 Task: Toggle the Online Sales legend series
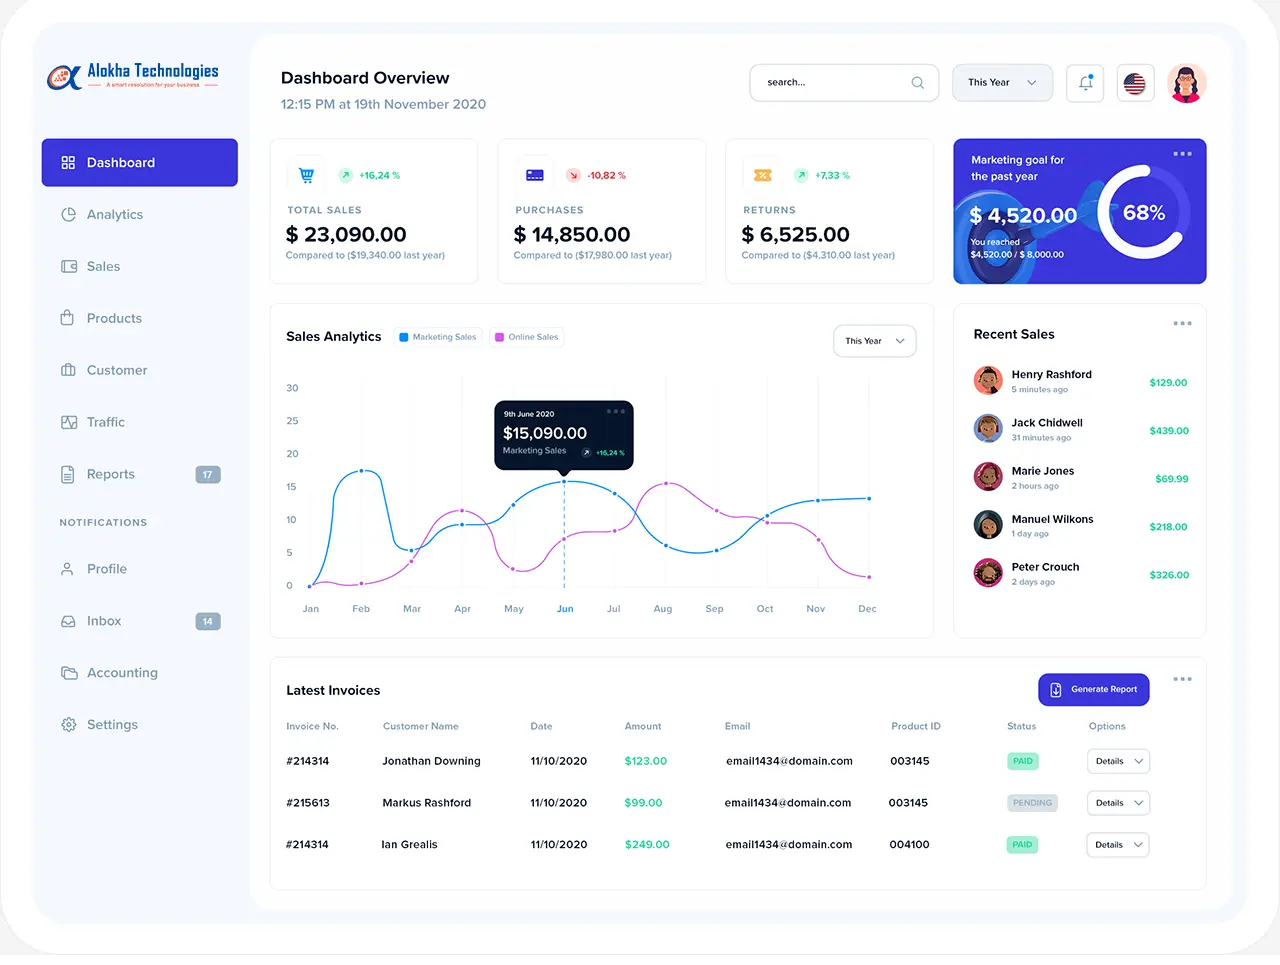point(527,337)
